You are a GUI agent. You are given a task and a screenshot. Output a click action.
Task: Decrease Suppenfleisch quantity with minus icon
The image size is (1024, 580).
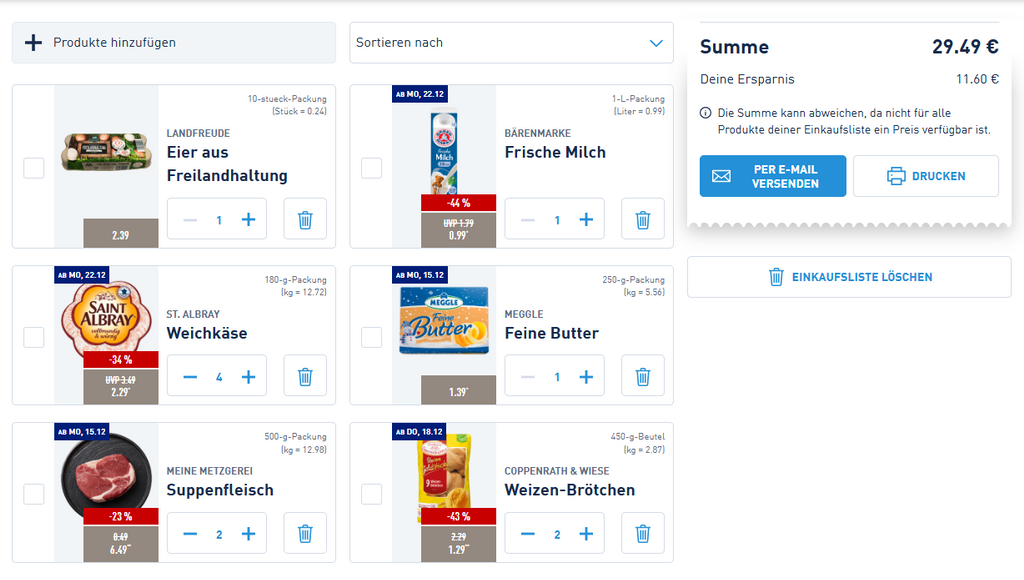coord(190,534)
